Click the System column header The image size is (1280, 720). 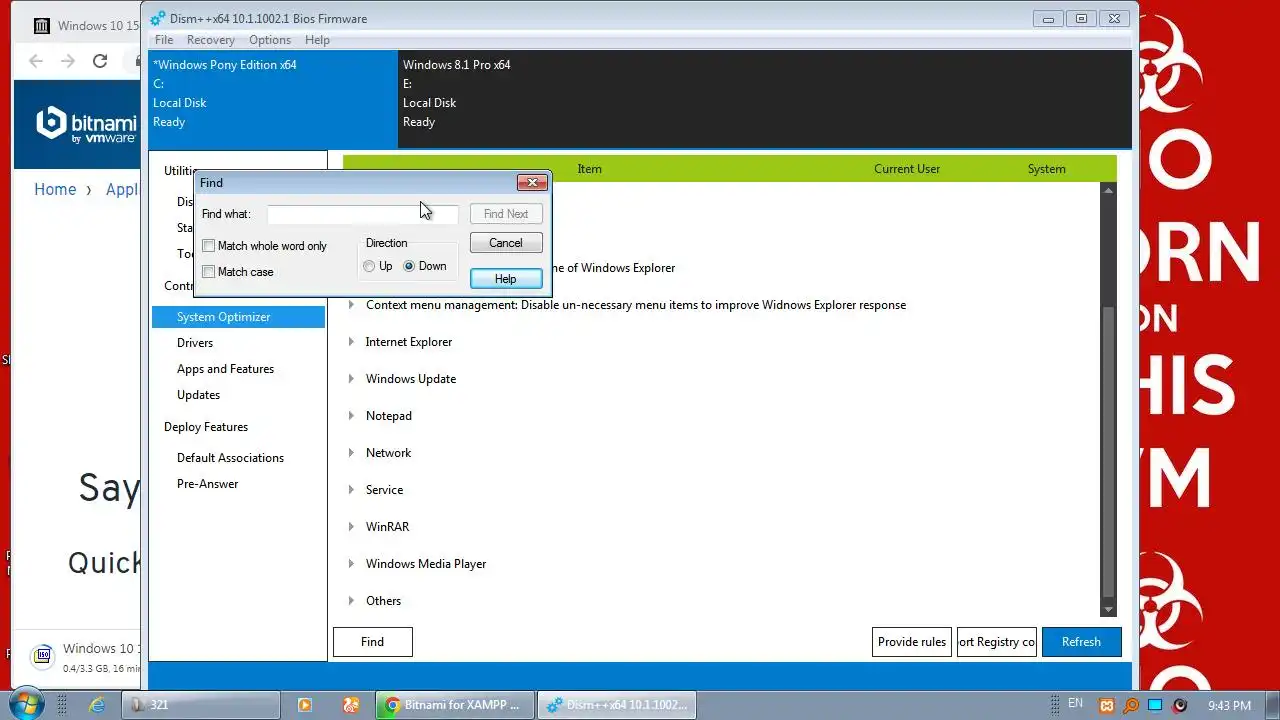coord(1046,169)
